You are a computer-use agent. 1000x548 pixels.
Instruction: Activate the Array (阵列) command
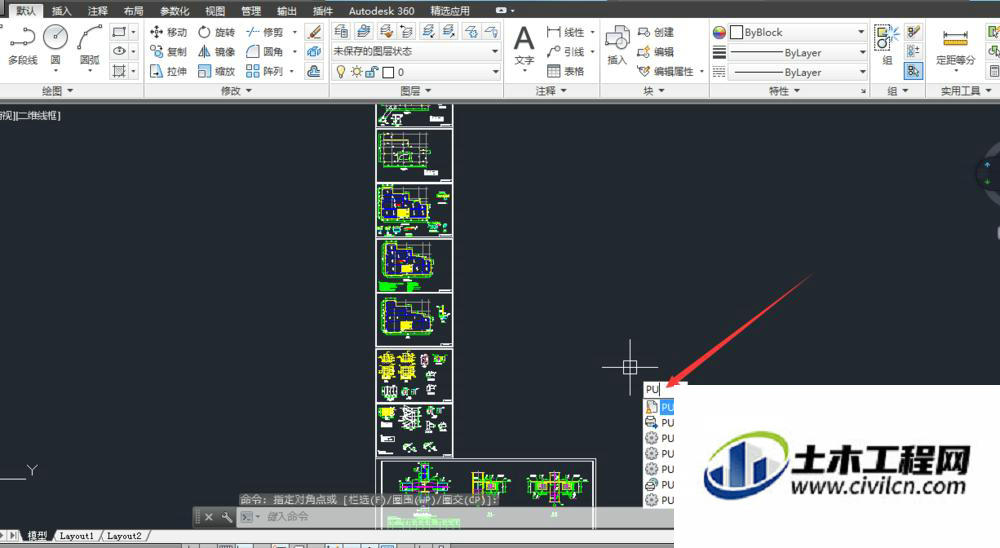click(265, 71)
